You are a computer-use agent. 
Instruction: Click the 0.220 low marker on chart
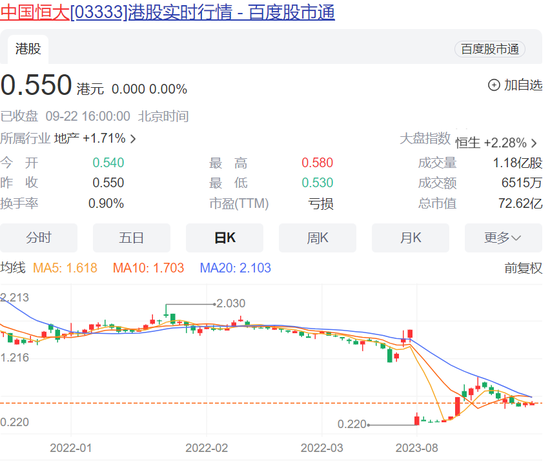pyautogui.click(x=351, y=424)
